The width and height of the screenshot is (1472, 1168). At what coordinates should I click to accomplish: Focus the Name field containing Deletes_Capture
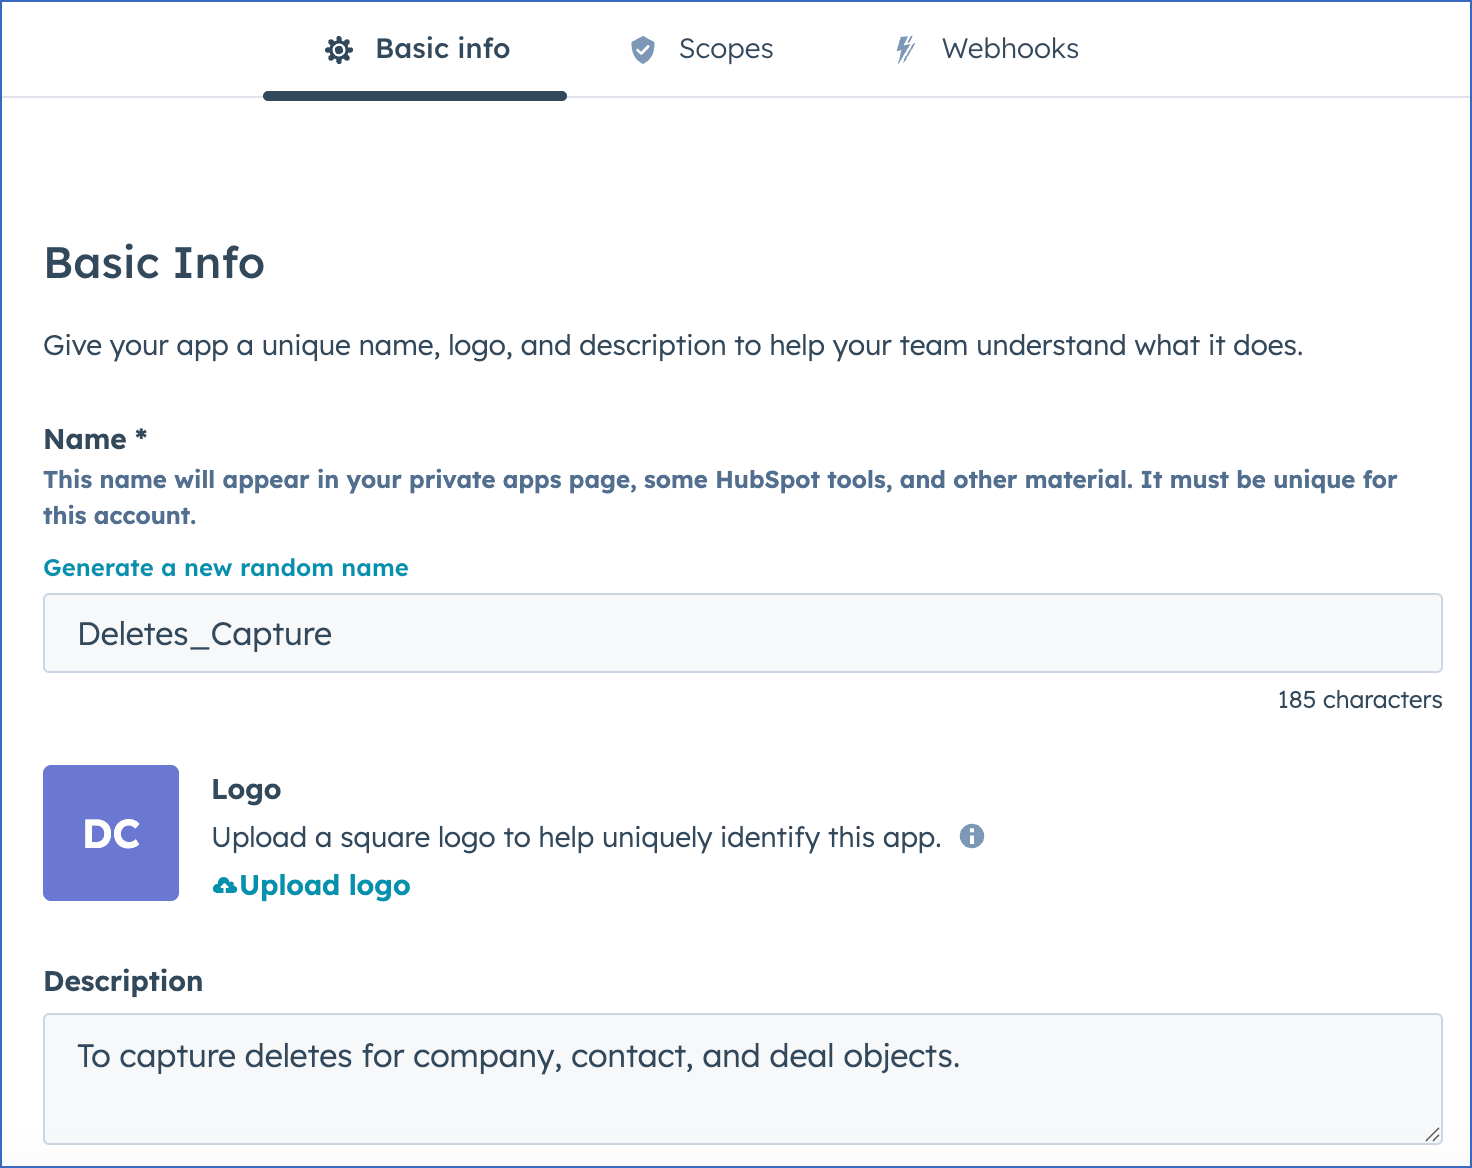pos(742,634)
